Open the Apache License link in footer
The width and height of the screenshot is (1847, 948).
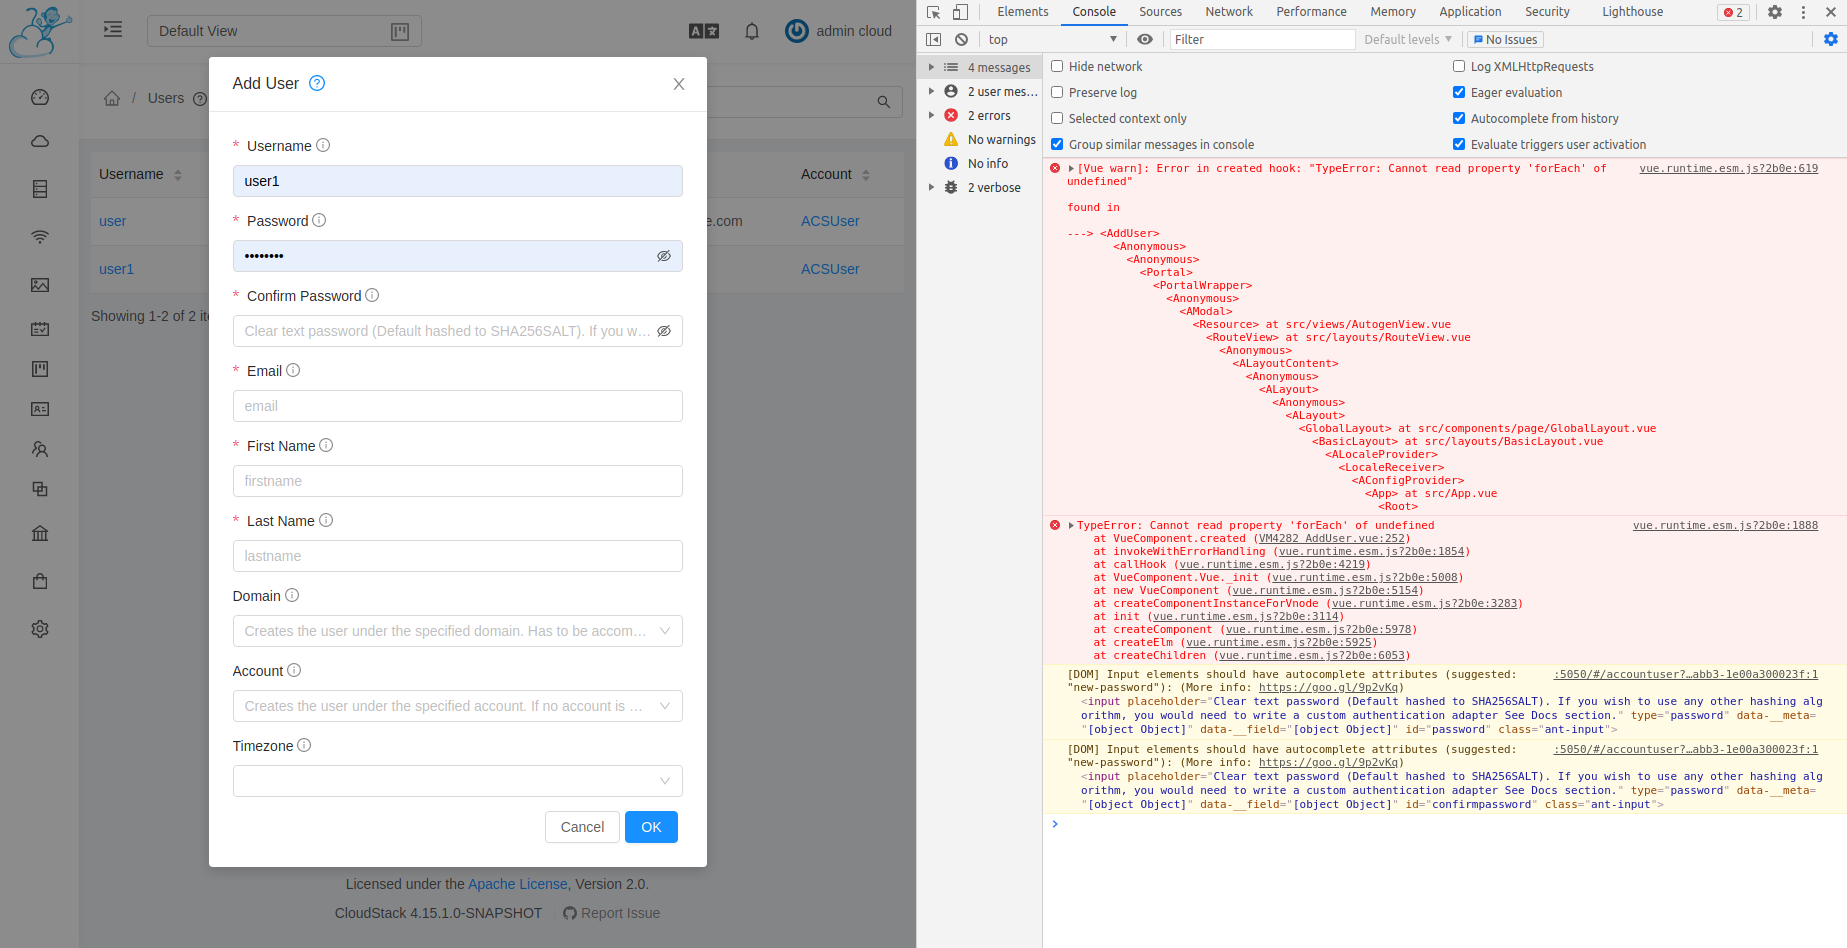517,883
